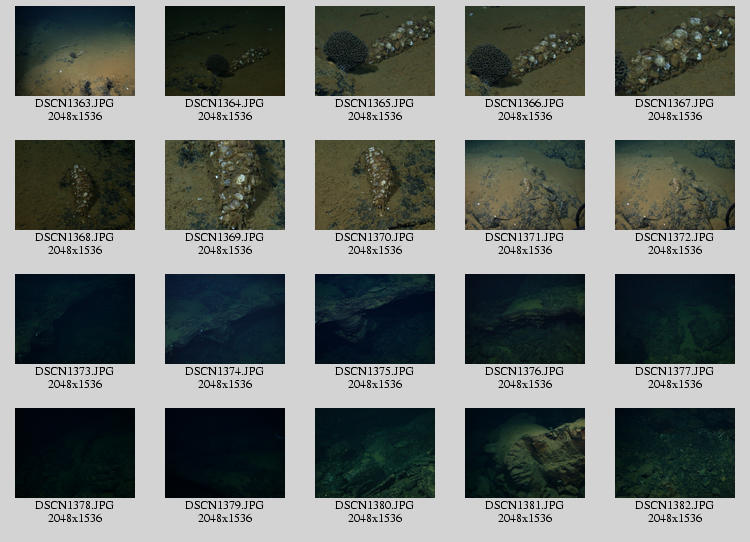
Task: Open the DSCN1364.JPG thumbnail image
Action: pos(225,51)
